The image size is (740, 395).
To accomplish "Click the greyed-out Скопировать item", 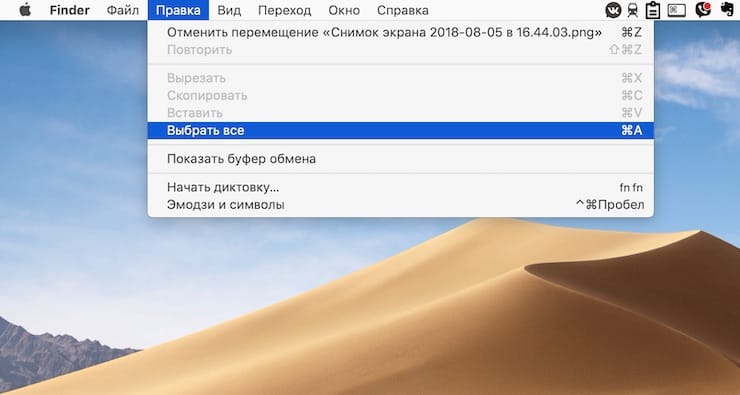I will [x=401, y=95].
